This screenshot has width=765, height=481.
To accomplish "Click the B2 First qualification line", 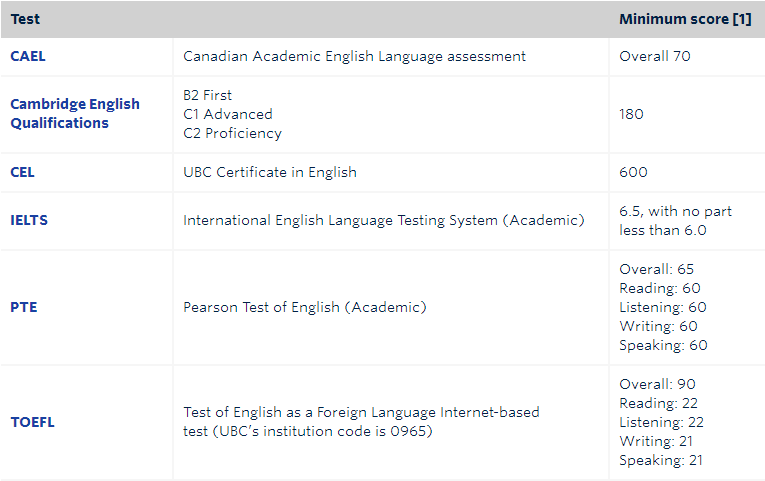I will [x=207, y=95].
